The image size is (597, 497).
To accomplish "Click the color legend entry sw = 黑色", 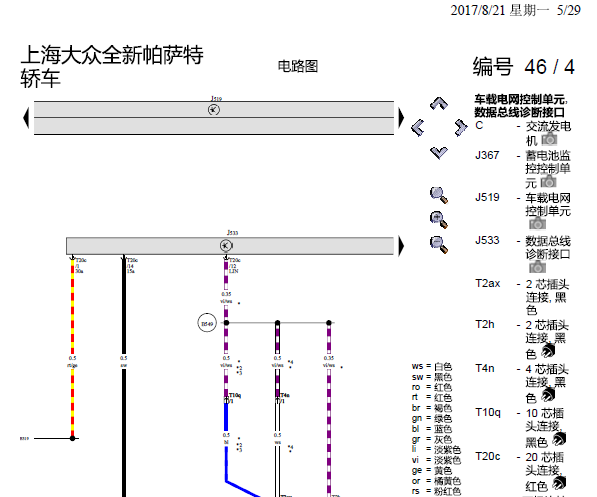I will [432, 377].
